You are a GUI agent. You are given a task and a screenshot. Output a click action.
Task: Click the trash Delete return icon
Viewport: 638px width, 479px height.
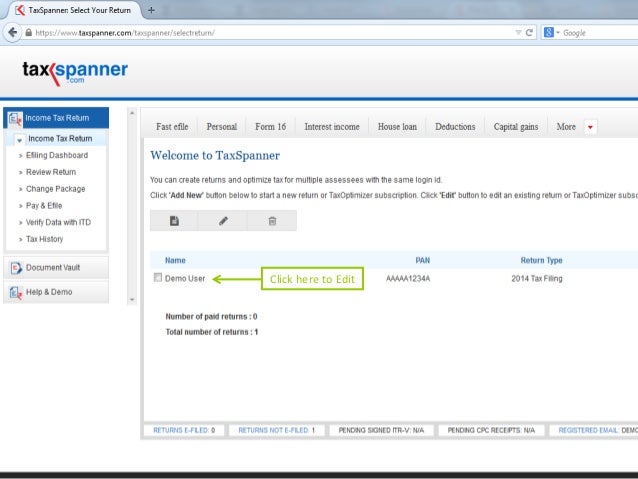(272, 221)
